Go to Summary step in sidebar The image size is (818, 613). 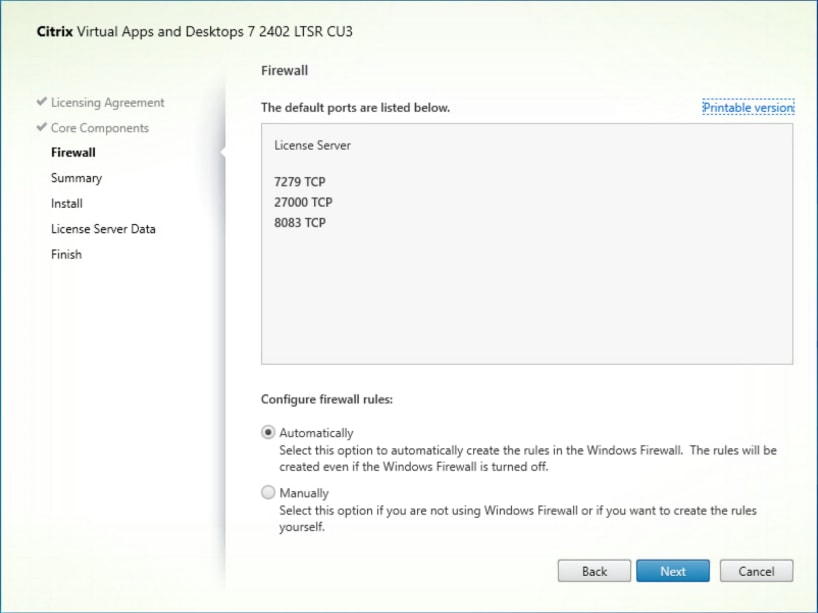click(x=76, y=178)
